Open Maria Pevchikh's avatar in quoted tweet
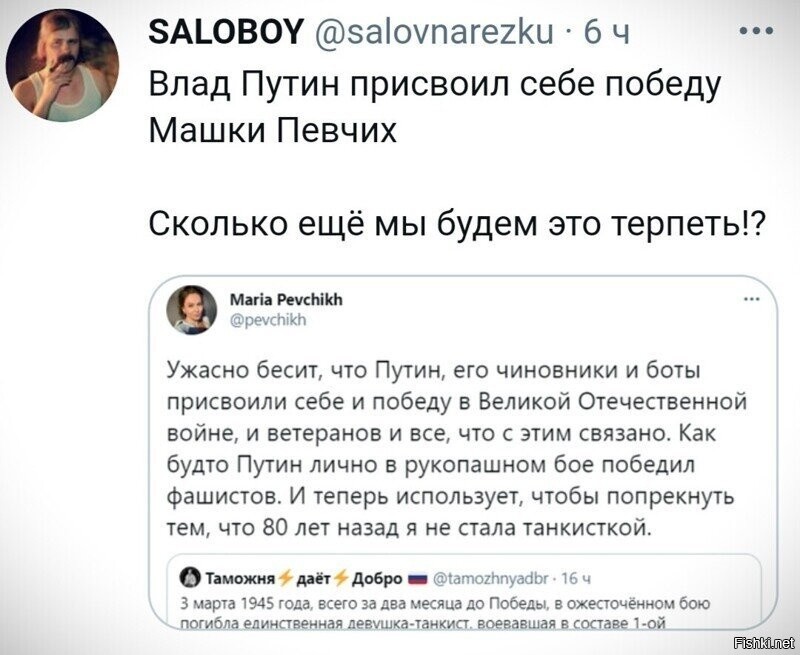800x655 pixels. click(x=192, y=310)
